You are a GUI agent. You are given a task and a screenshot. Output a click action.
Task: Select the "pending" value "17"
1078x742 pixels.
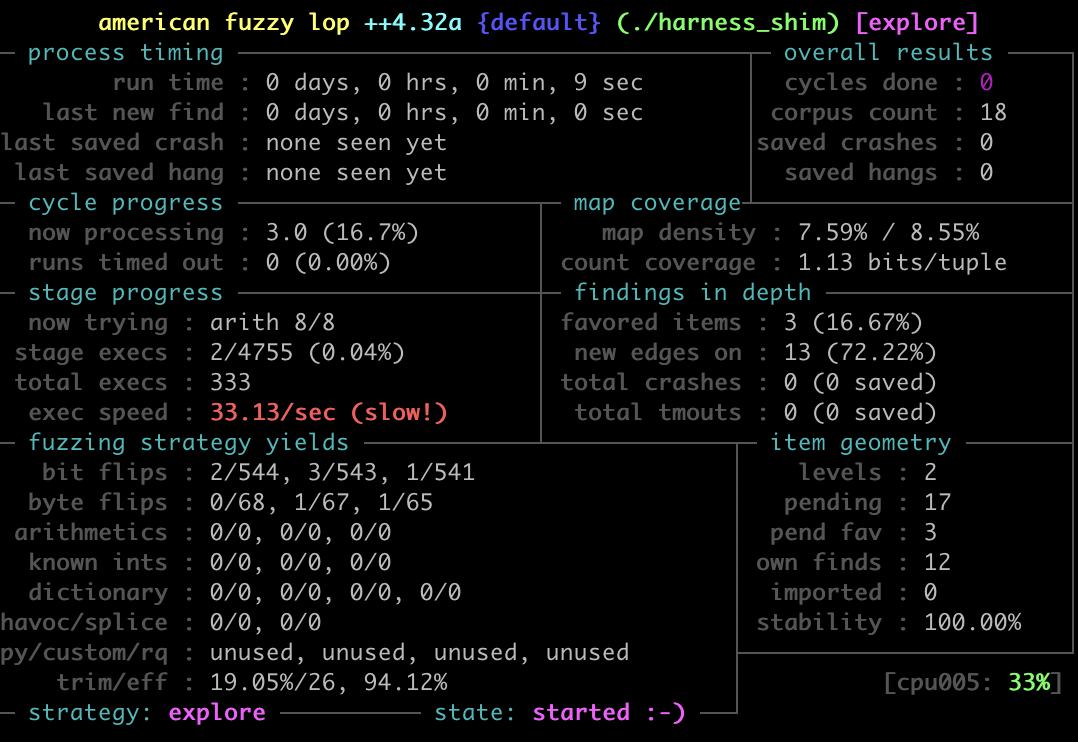[937, 503]
